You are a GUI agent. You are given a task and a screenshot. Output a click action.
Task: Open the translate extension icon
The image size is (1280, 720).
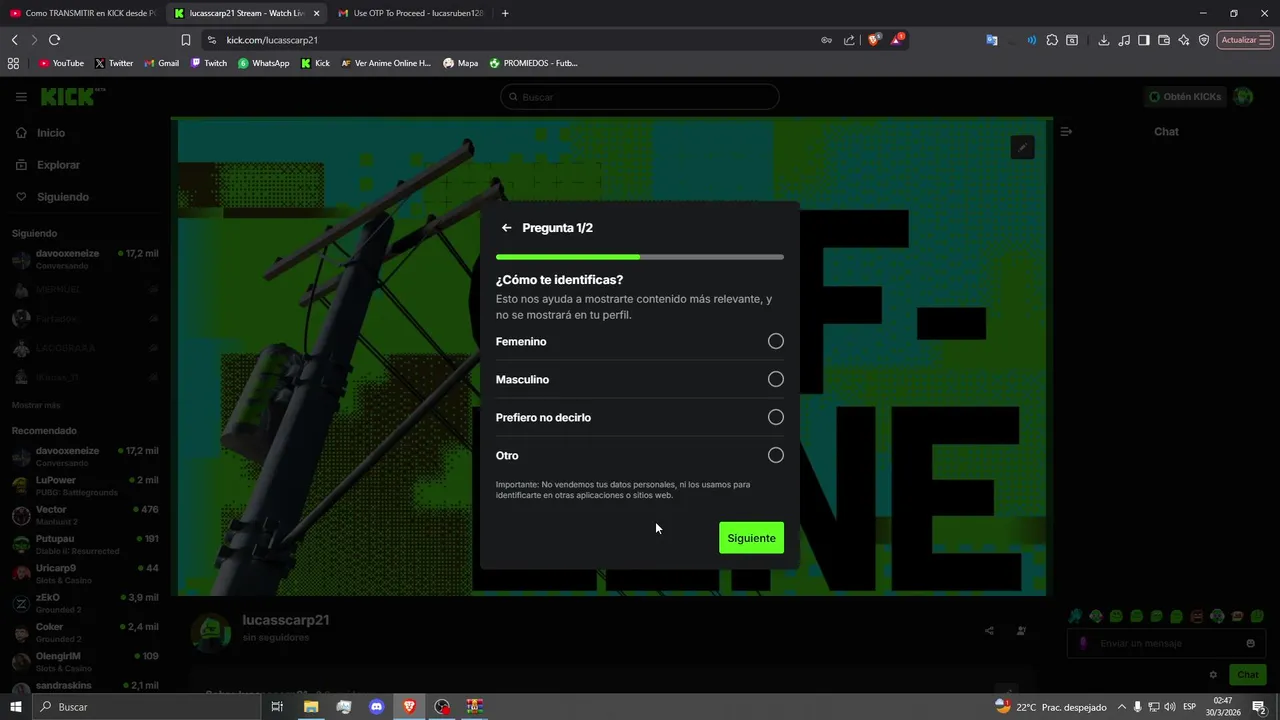click(x=992, y=40)
